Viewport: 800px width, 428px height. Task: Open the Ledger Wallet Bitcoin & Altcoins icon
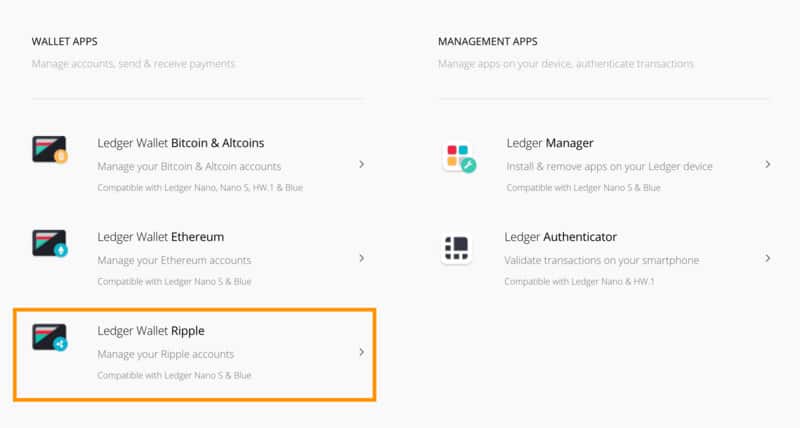(x=50, y=149)
